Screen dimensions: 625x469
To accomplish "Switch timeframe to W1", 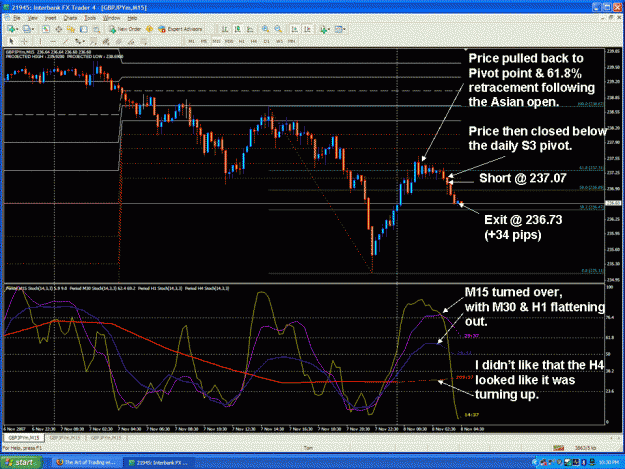I will [x=279, y=41].
